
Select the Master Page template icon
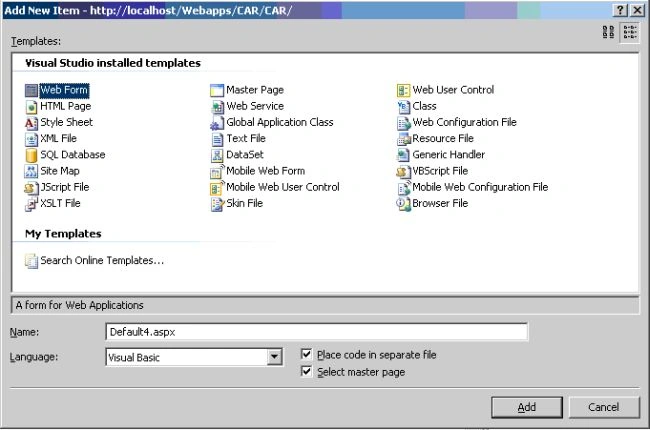217,90
